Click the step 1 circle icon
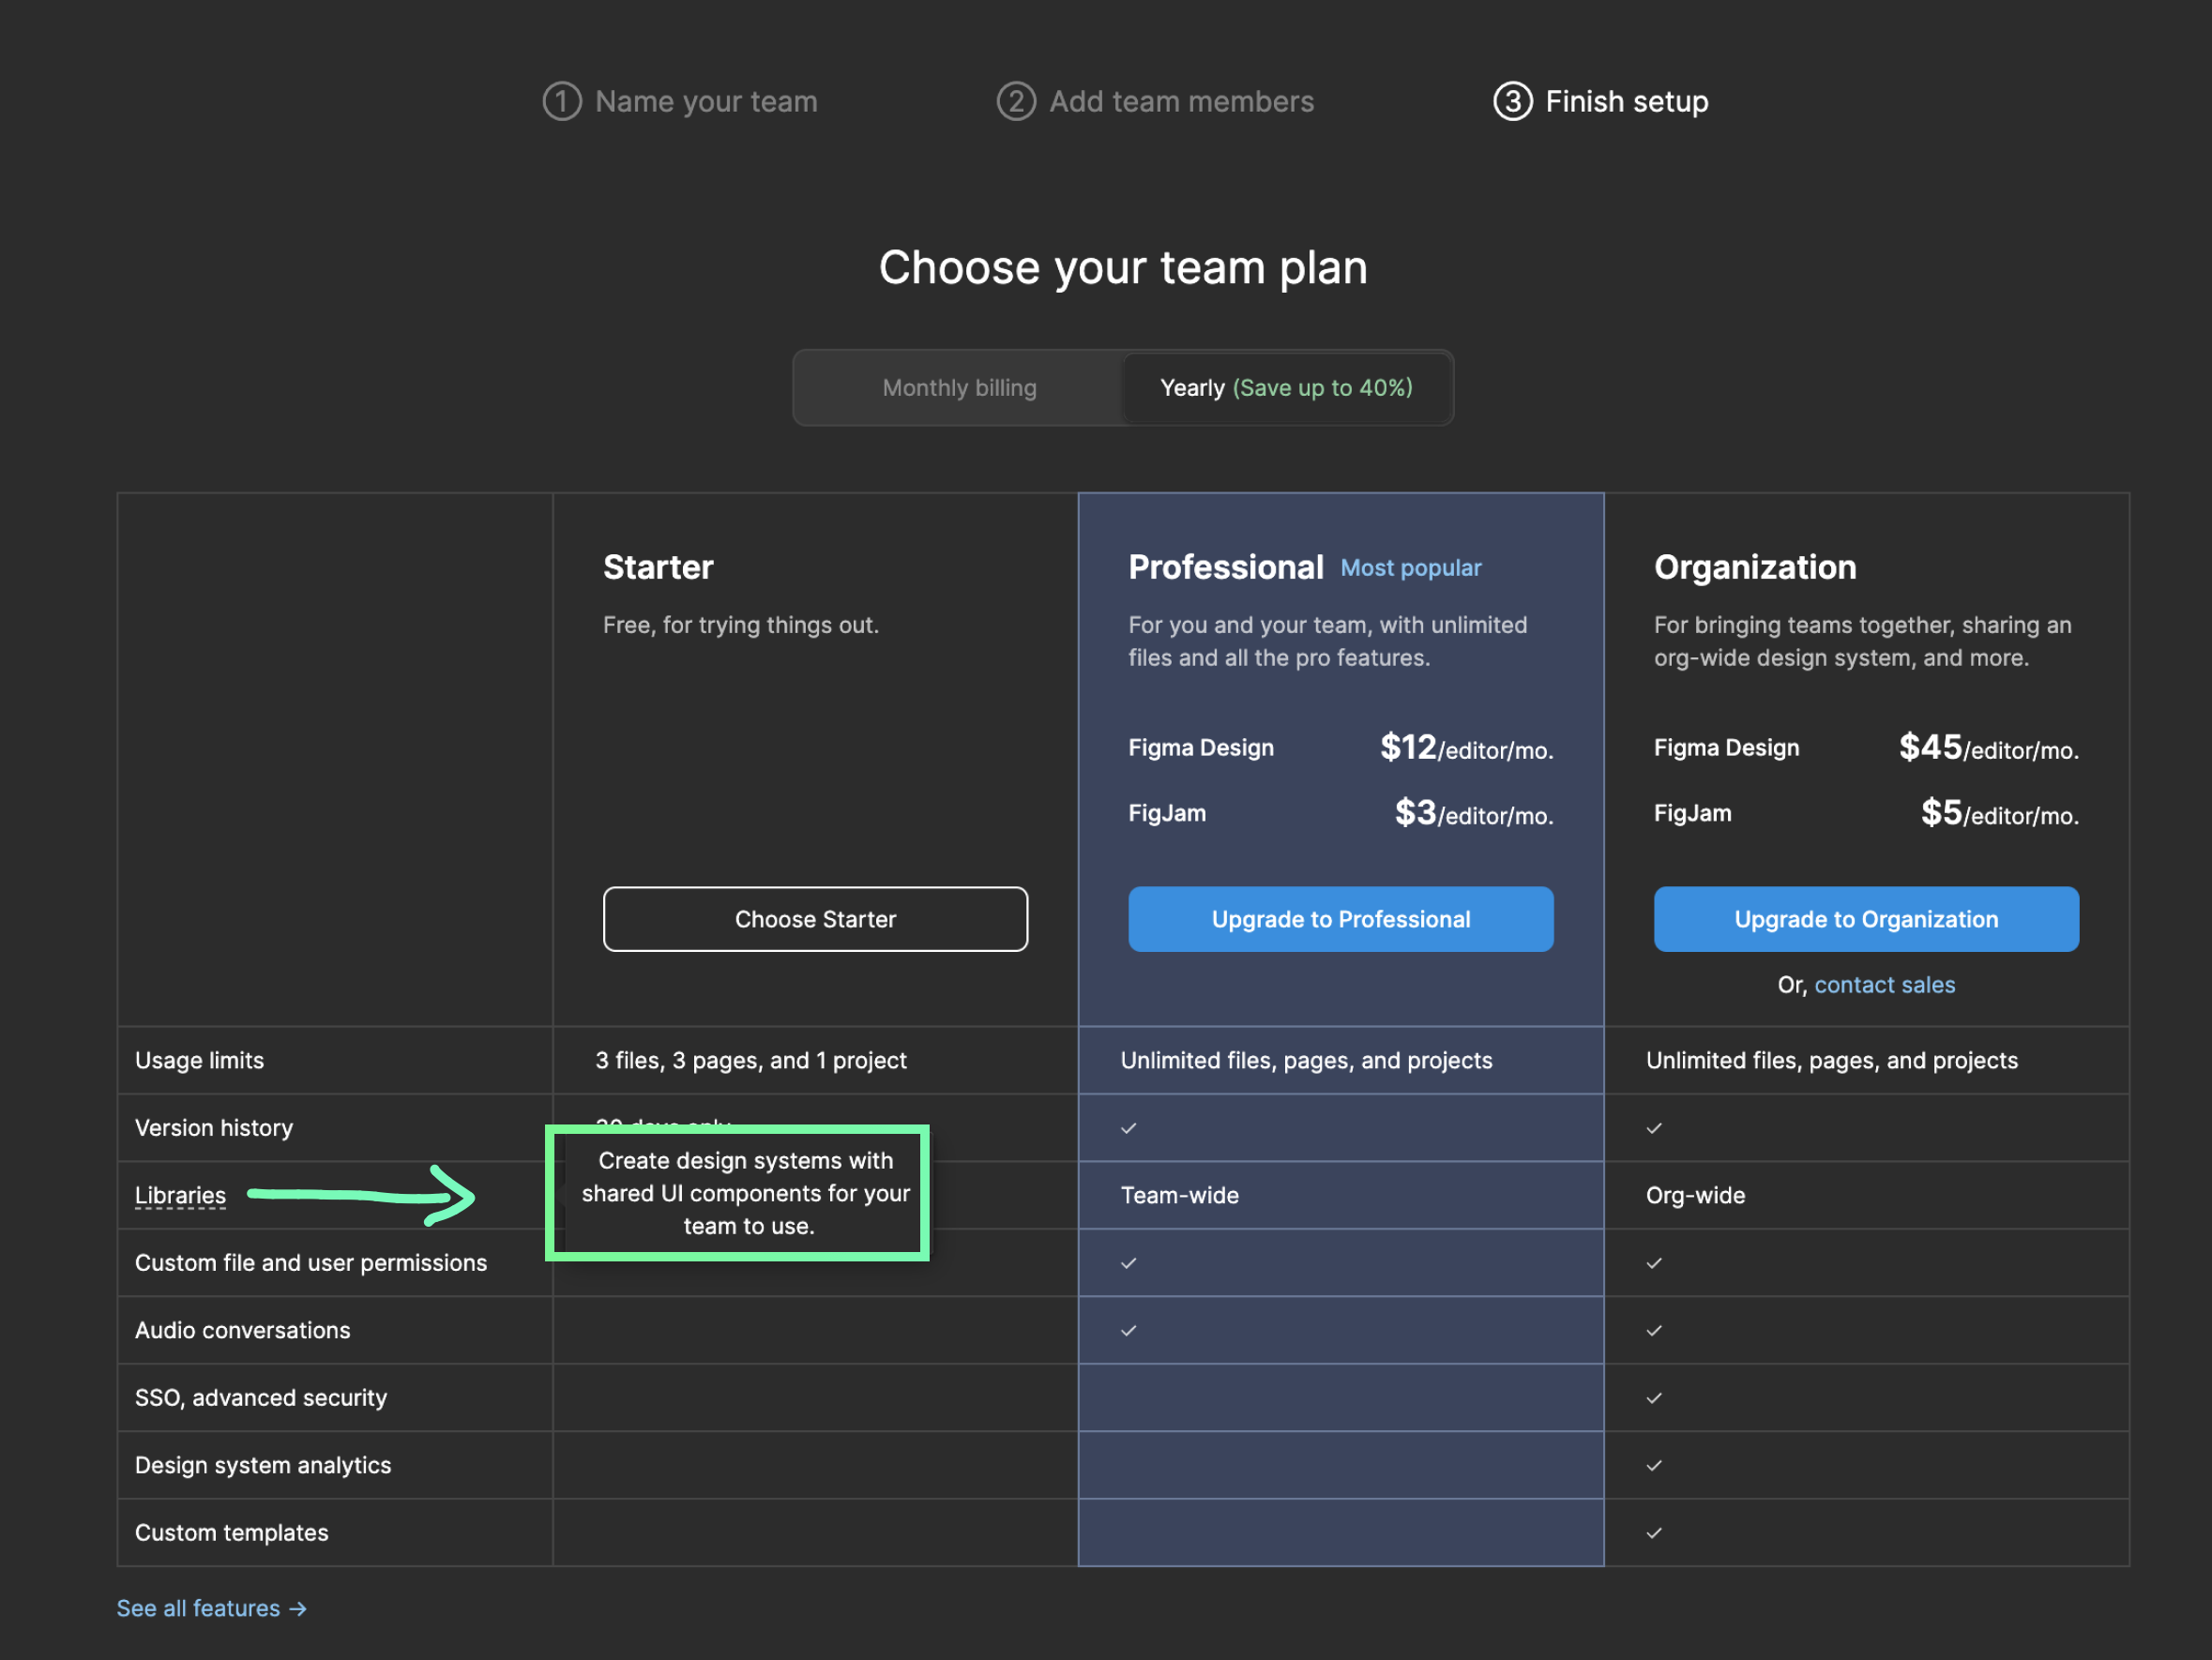 tap(562, 101)
